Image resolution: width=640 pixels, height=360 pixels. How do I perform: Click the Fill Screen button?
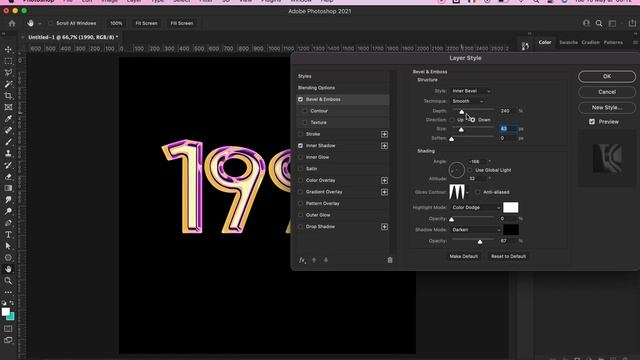click(182, 23)
